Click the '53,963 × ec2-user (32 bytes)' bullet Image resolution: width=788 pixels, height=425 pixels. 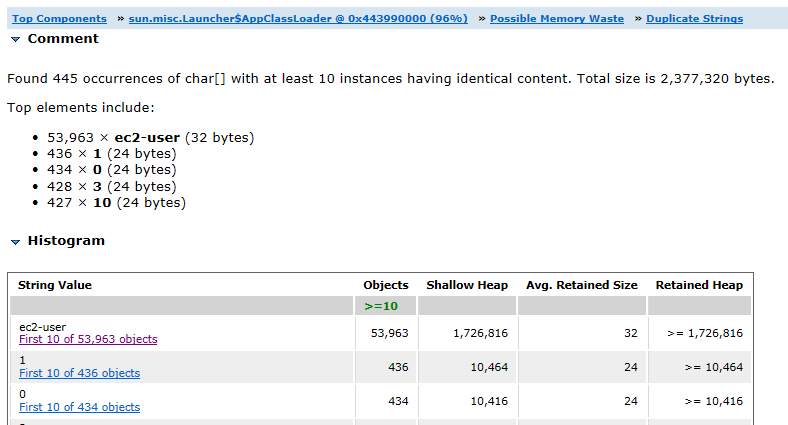151,138
